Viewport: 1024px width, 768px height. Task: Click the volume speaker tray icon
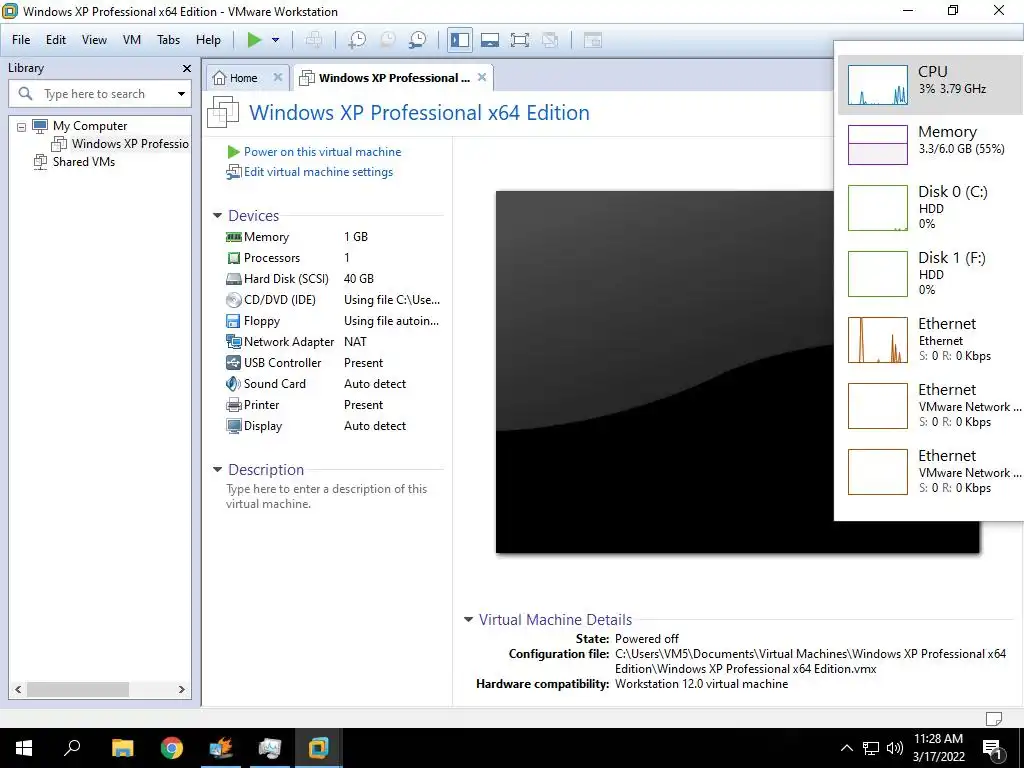(895, 748)
